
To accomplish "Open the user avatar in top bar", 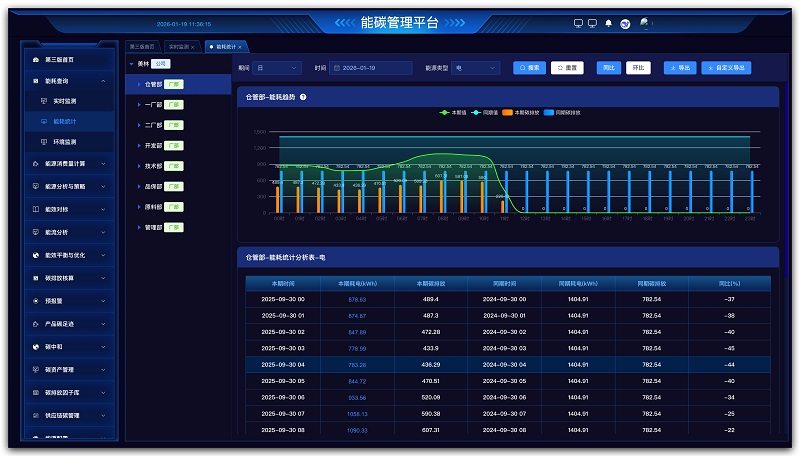I will [645, 23].
